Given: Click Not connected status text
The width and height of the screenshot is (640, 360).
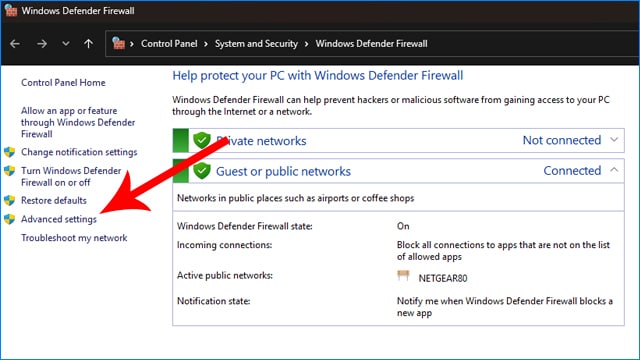Looking at the screenshot, I should pyautogui.click(x=562, y=140).
